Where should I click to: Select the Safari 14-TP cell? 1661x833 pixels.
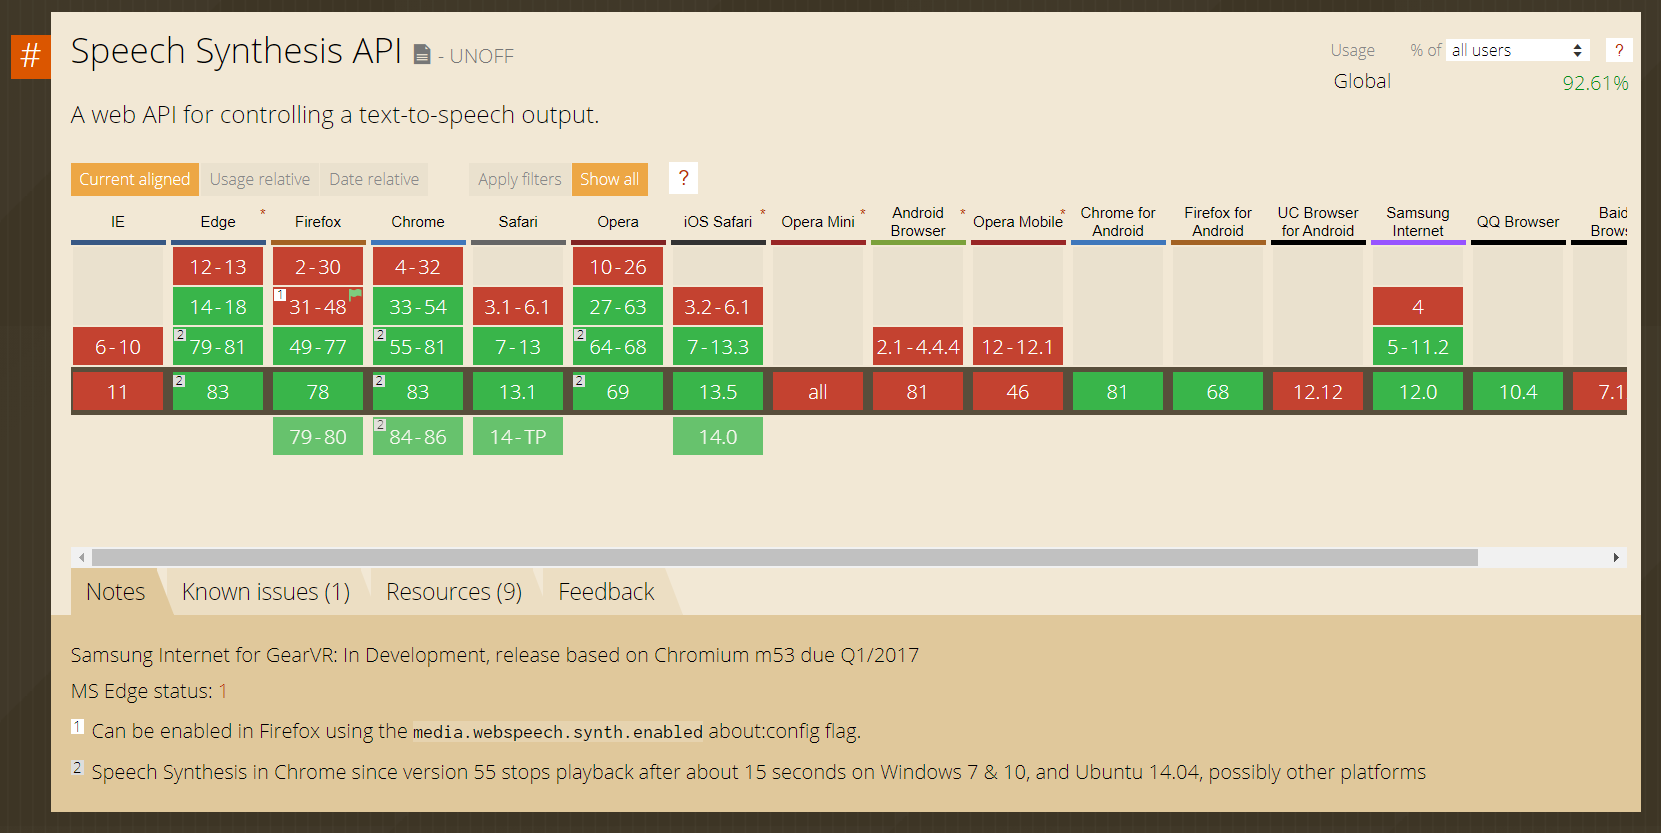pos(518,436)
